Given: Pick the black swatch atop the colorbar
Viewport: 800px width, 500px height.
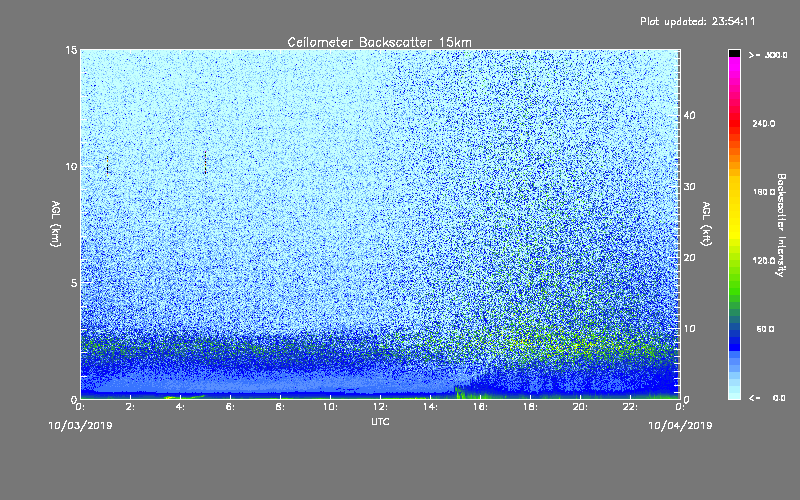Looking at the screenshot, I should point(734,53).
